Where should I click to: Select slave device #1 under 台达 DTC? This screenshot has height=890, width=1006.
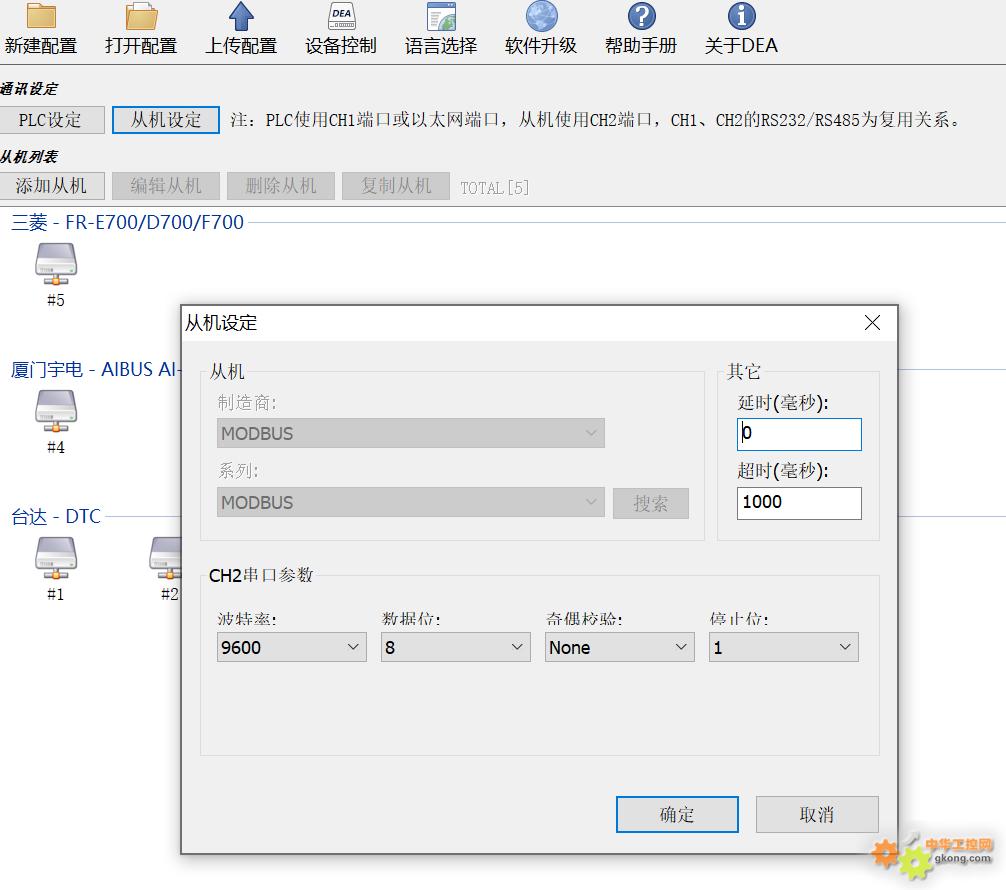click(x=55, y=558)
